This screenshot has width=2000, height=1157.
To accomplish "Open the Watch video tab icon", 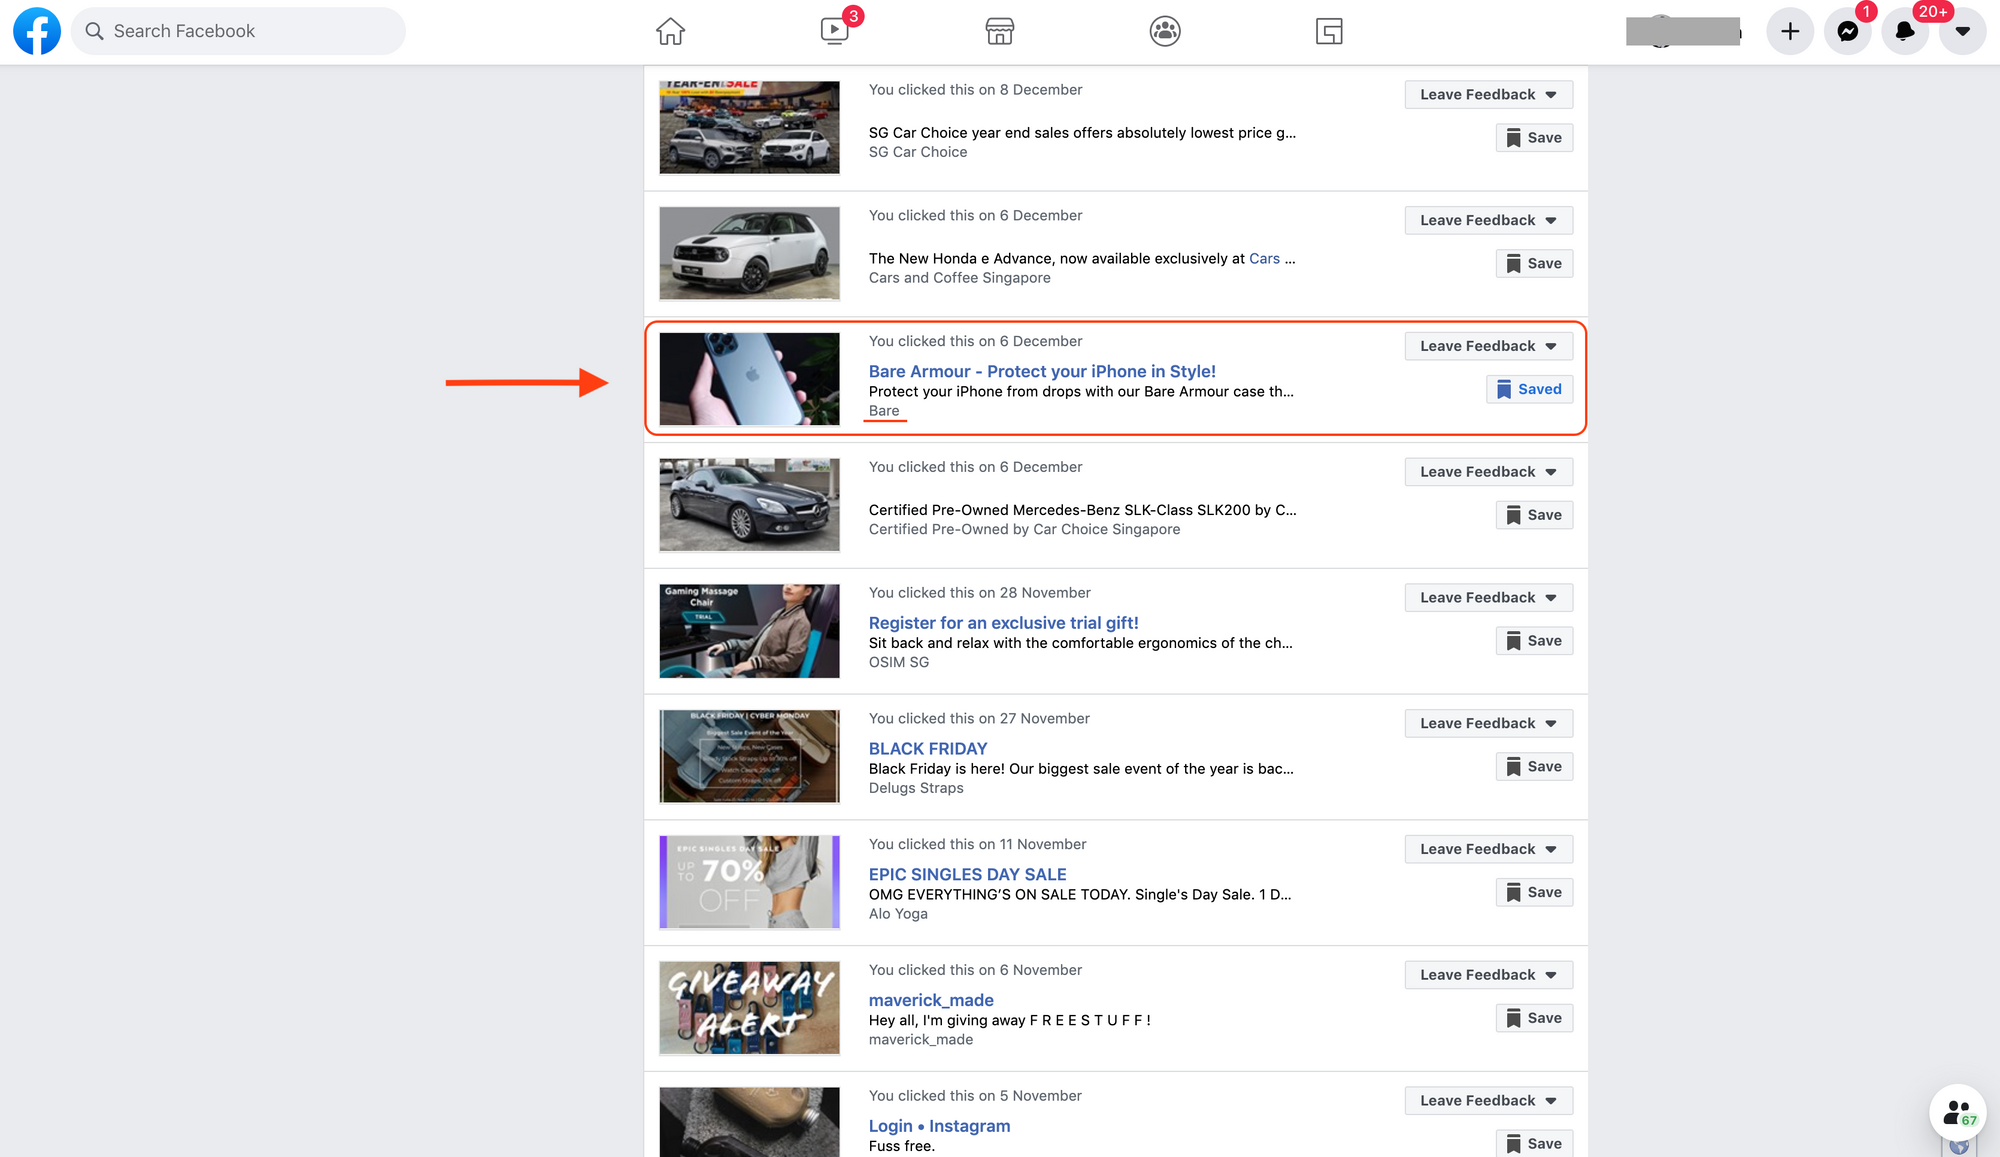I will (834, 31).
